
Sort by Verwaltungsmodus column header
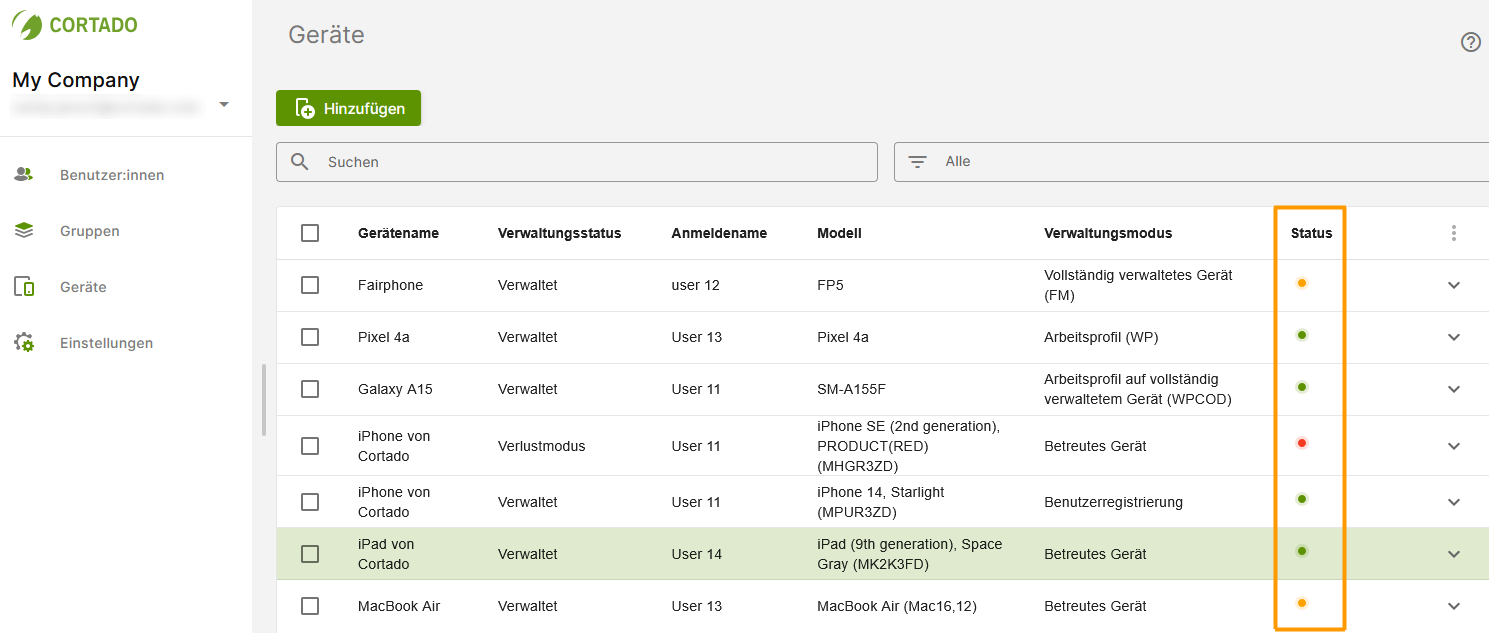1108,233
